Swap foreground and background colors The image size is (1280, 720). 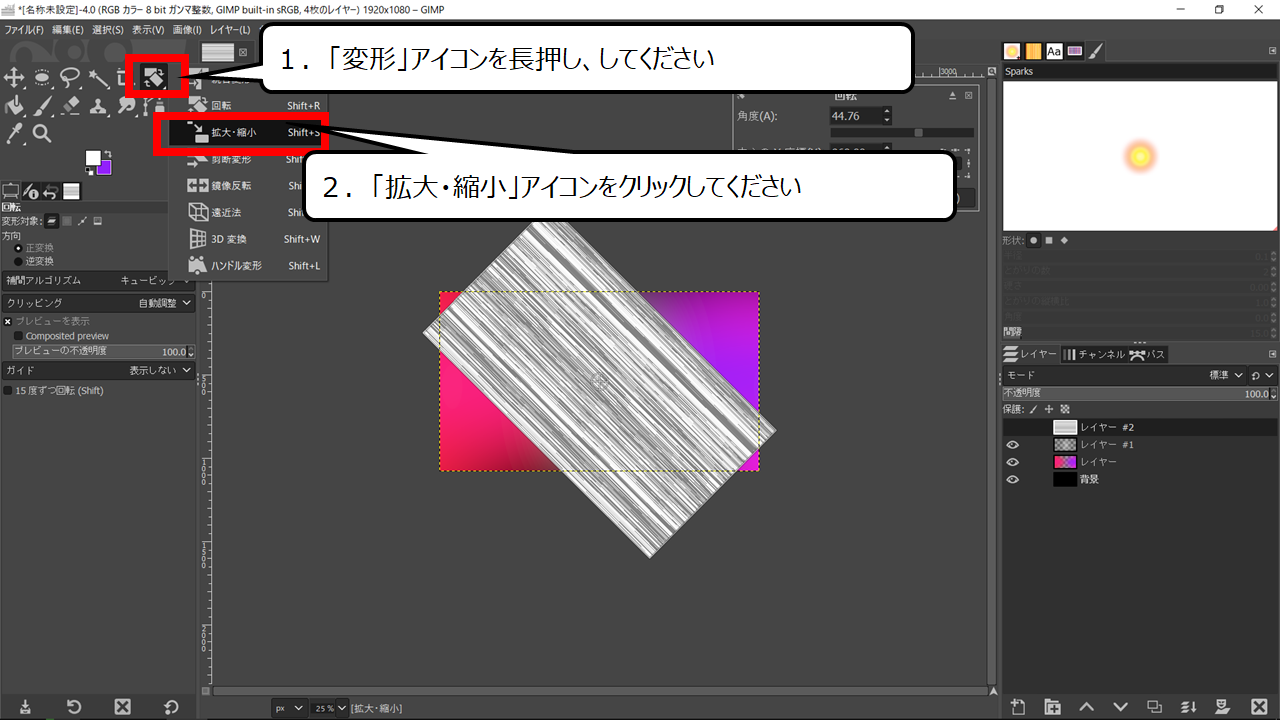pos(108,153)
